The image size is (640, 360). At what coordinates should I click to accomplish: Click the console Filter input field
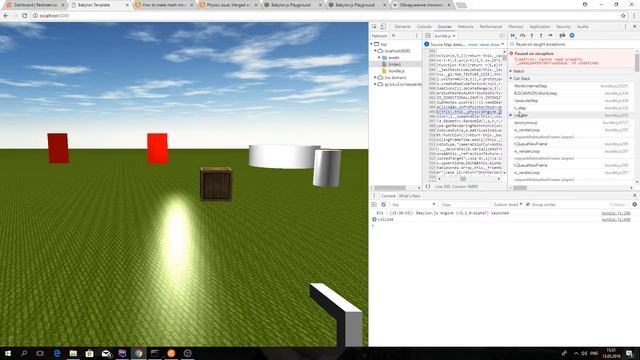click(x=465, y=204)
